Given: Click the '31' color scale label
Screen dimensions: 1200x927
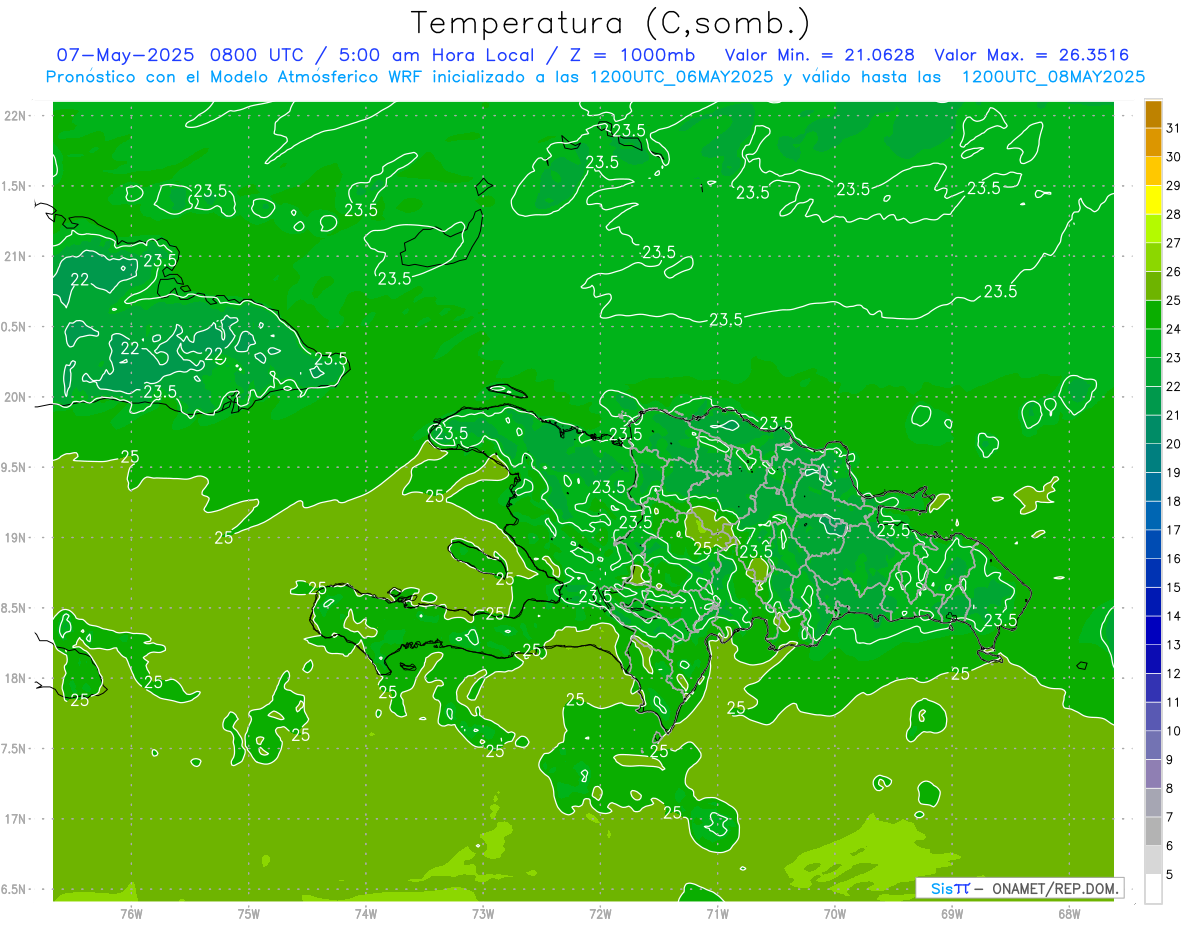Looking at the screenshot, I should [x=1174, y=128].
